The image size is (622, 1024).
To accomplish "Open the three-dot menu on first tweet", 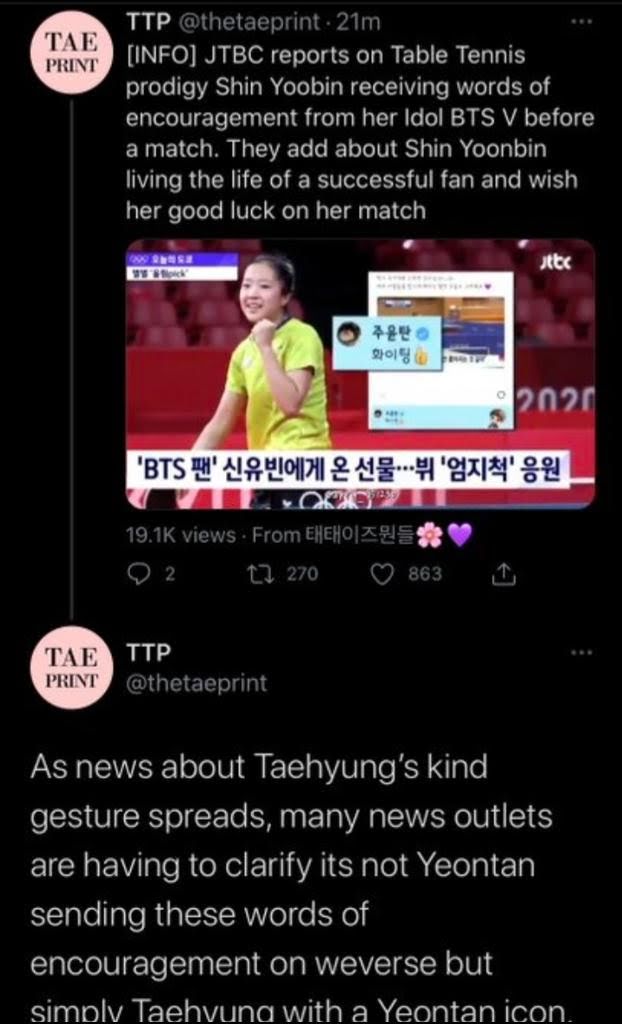I will point(580,21).
